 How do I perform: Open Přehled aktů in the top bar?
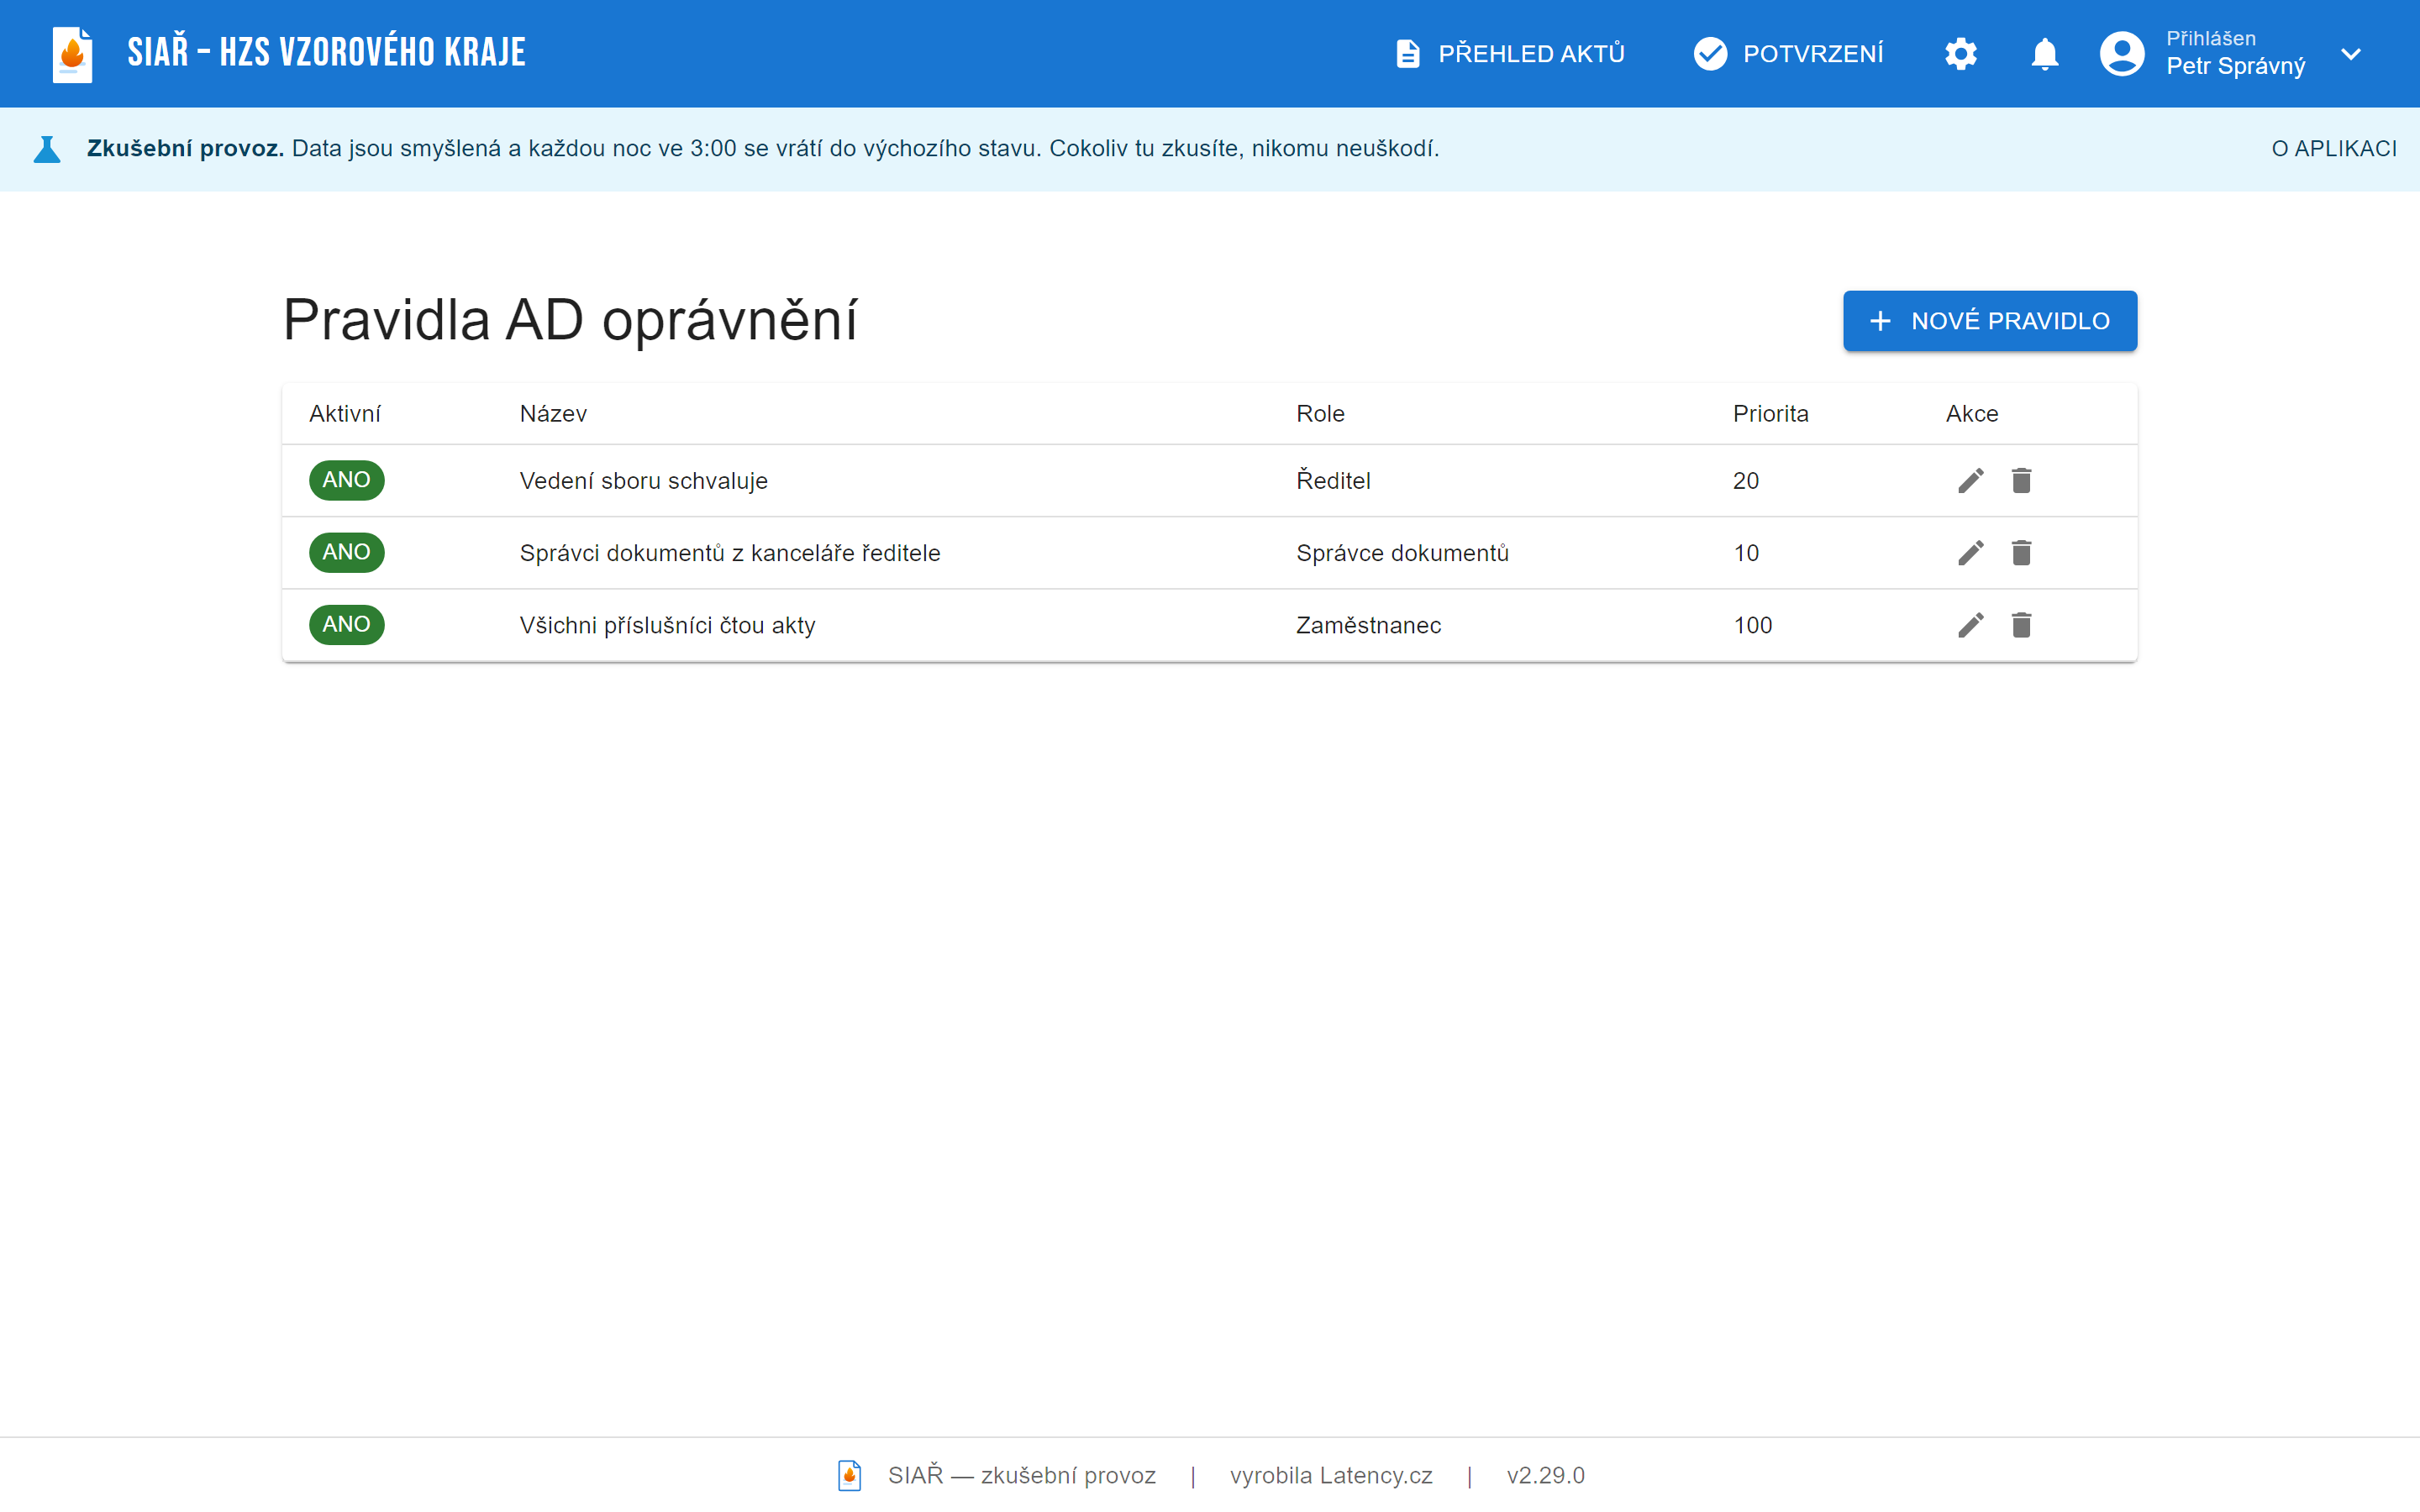(x=1510, y=54)
